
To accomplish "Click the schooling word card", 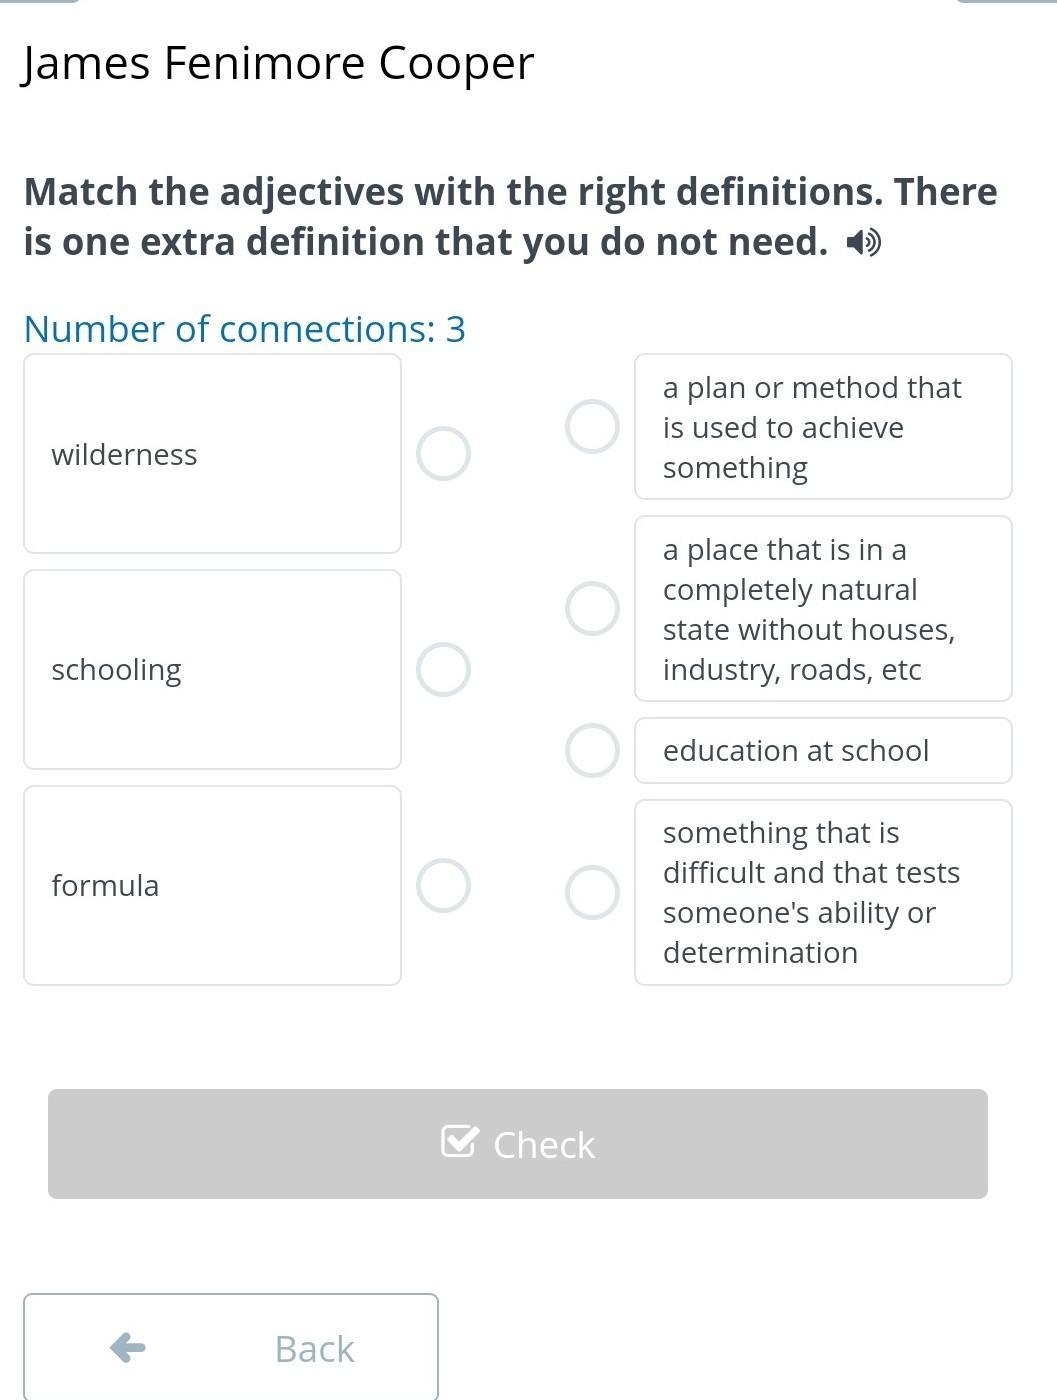I will (x=212, y=669).
